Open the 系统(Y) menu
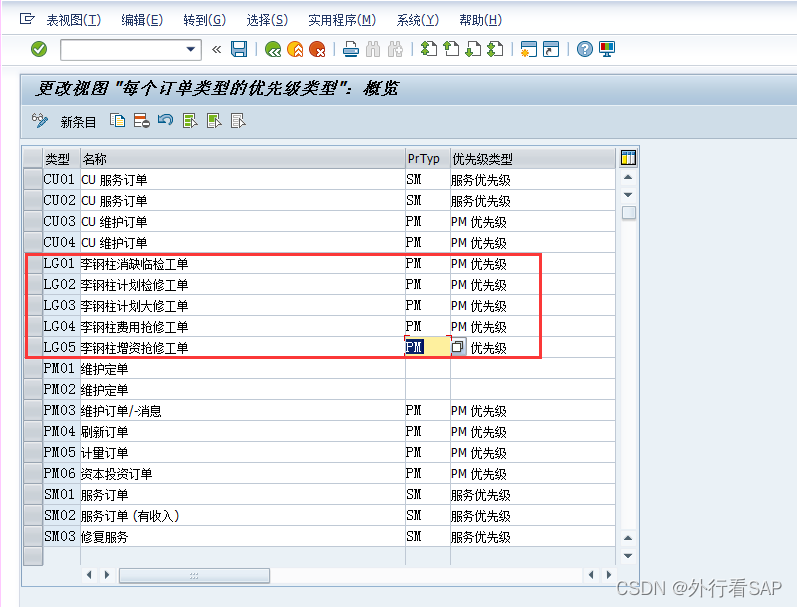 (417, 20)
